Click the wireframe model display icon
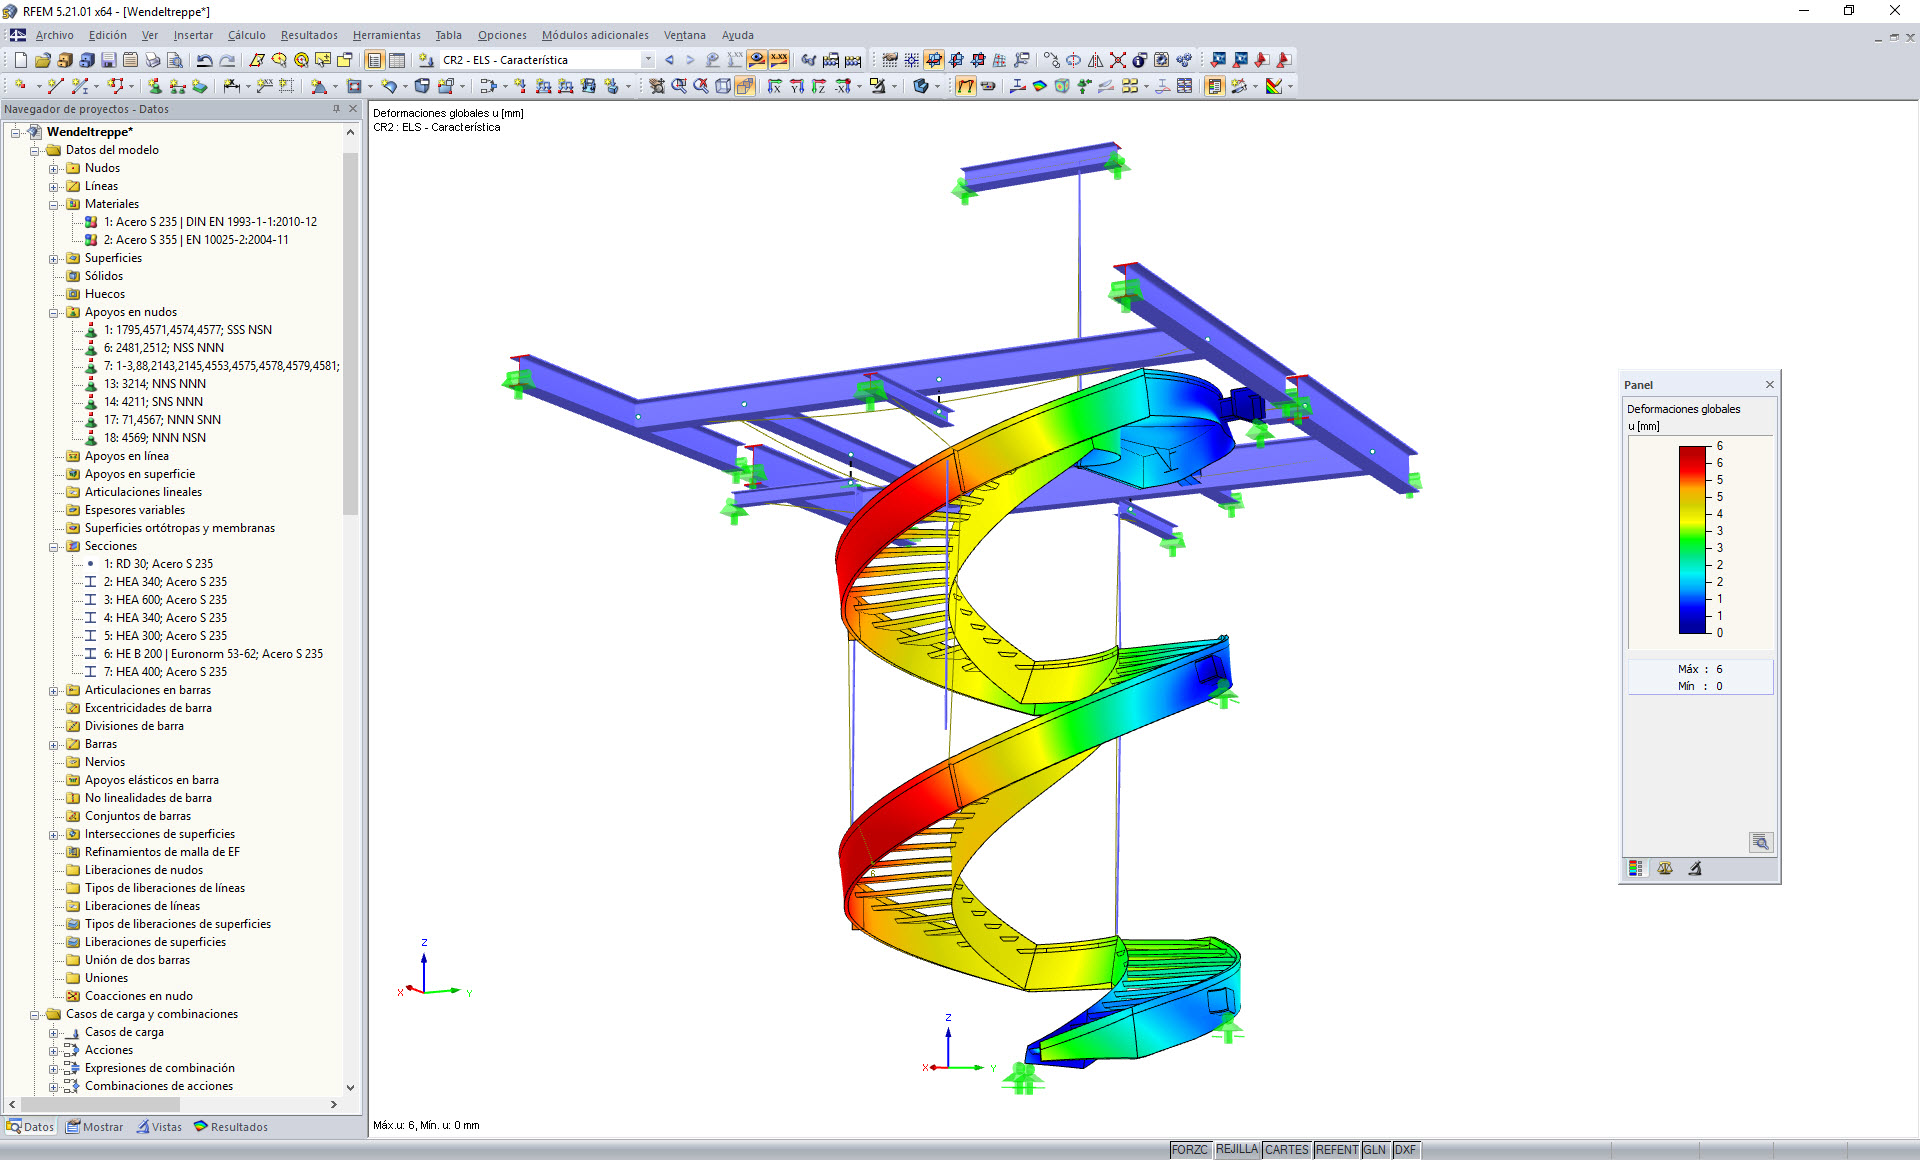 [723, 87]
